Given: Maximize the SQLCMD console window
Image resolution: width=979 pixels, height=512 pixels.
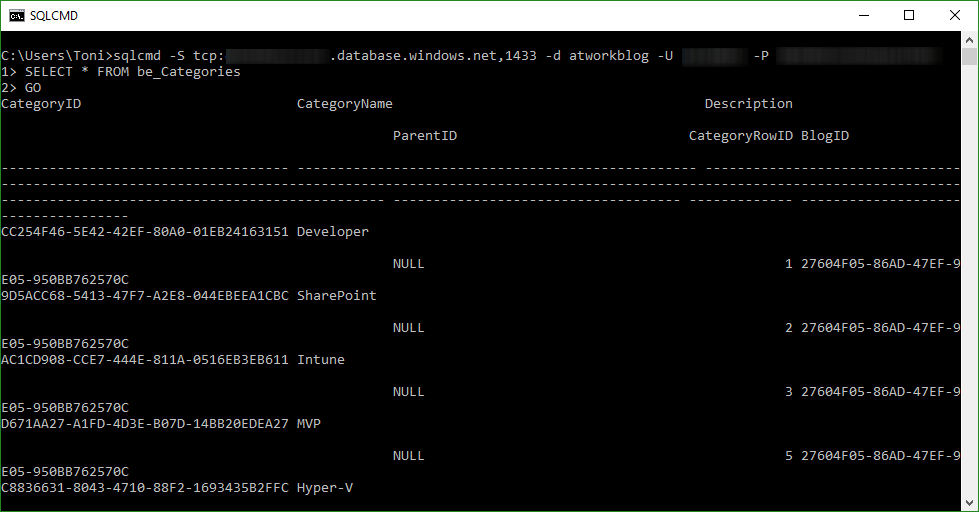Looking at the screenshot, I should click(x=909, y=16).
